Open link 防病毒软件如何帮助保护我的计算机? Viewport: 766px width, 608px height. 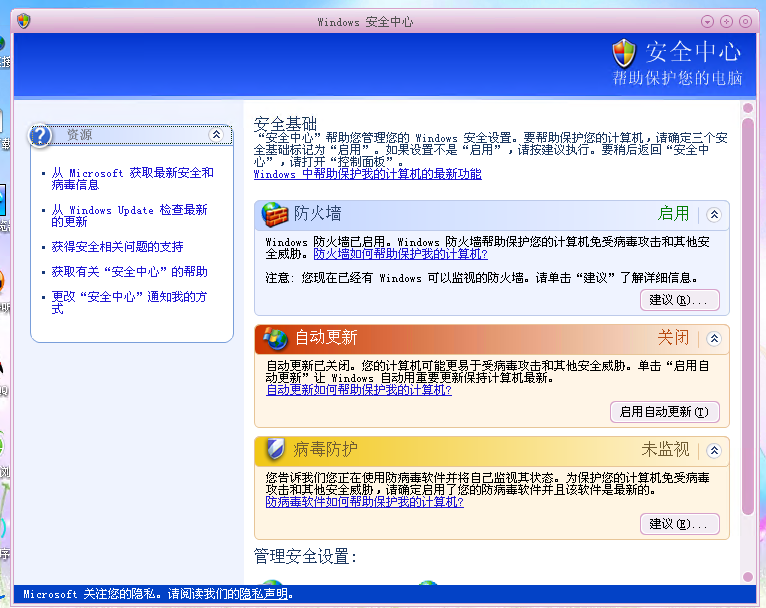(364, 502)
